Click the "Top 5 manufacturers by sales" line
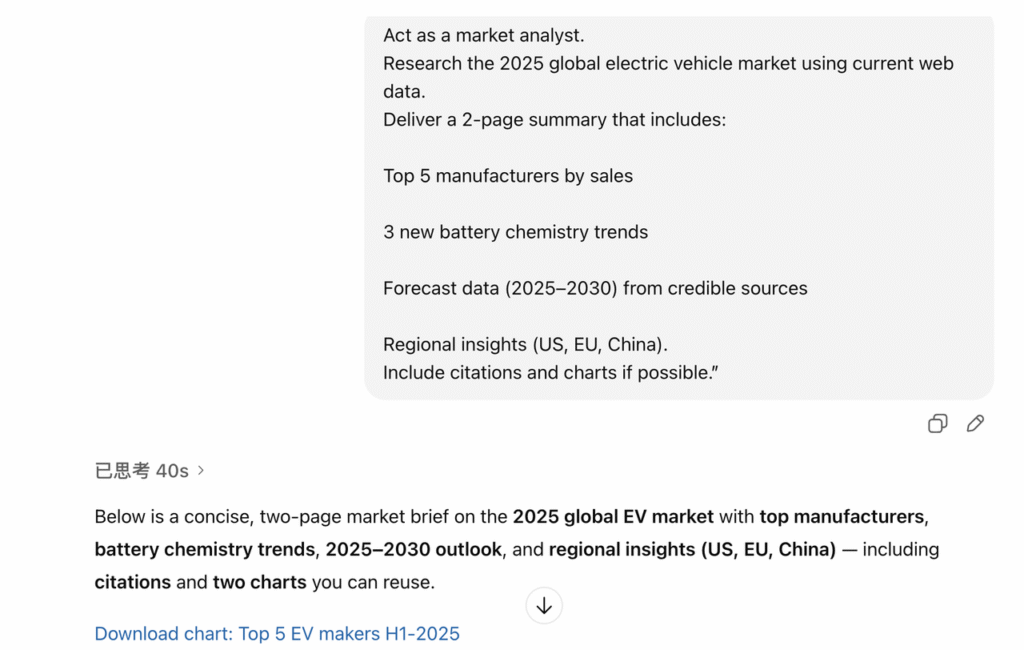Screen dimensions: 1024x650 coord(508,176)
